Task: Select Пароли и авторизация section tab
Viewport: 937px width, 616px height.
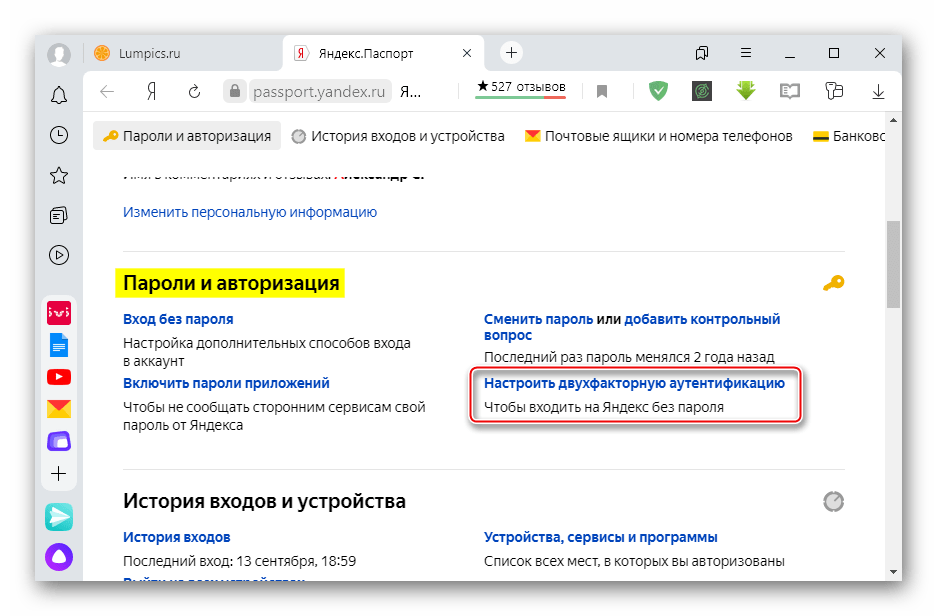Action: pos(187,136)
